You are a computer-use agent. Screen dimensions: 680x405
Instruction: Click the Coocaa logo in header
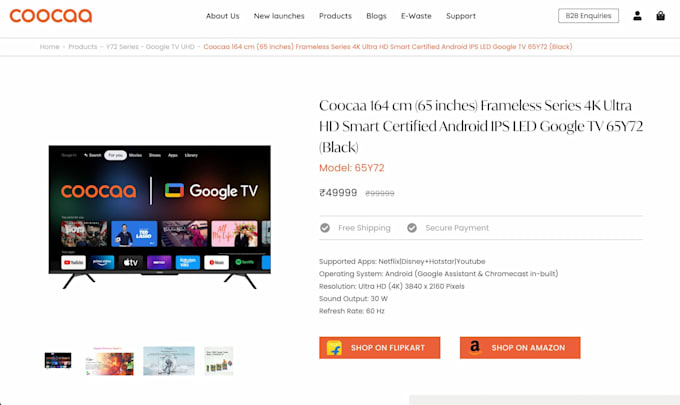[x=51, y=16]
